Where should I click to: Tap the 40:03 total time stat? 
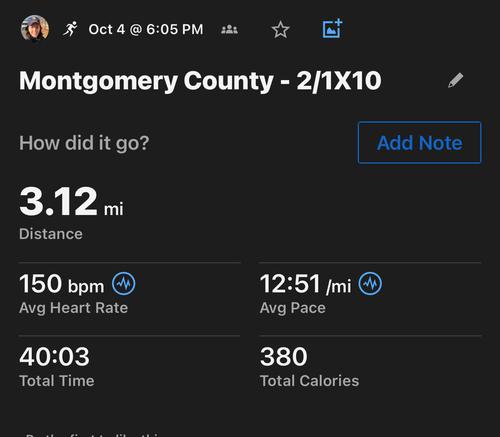point(54,356)
